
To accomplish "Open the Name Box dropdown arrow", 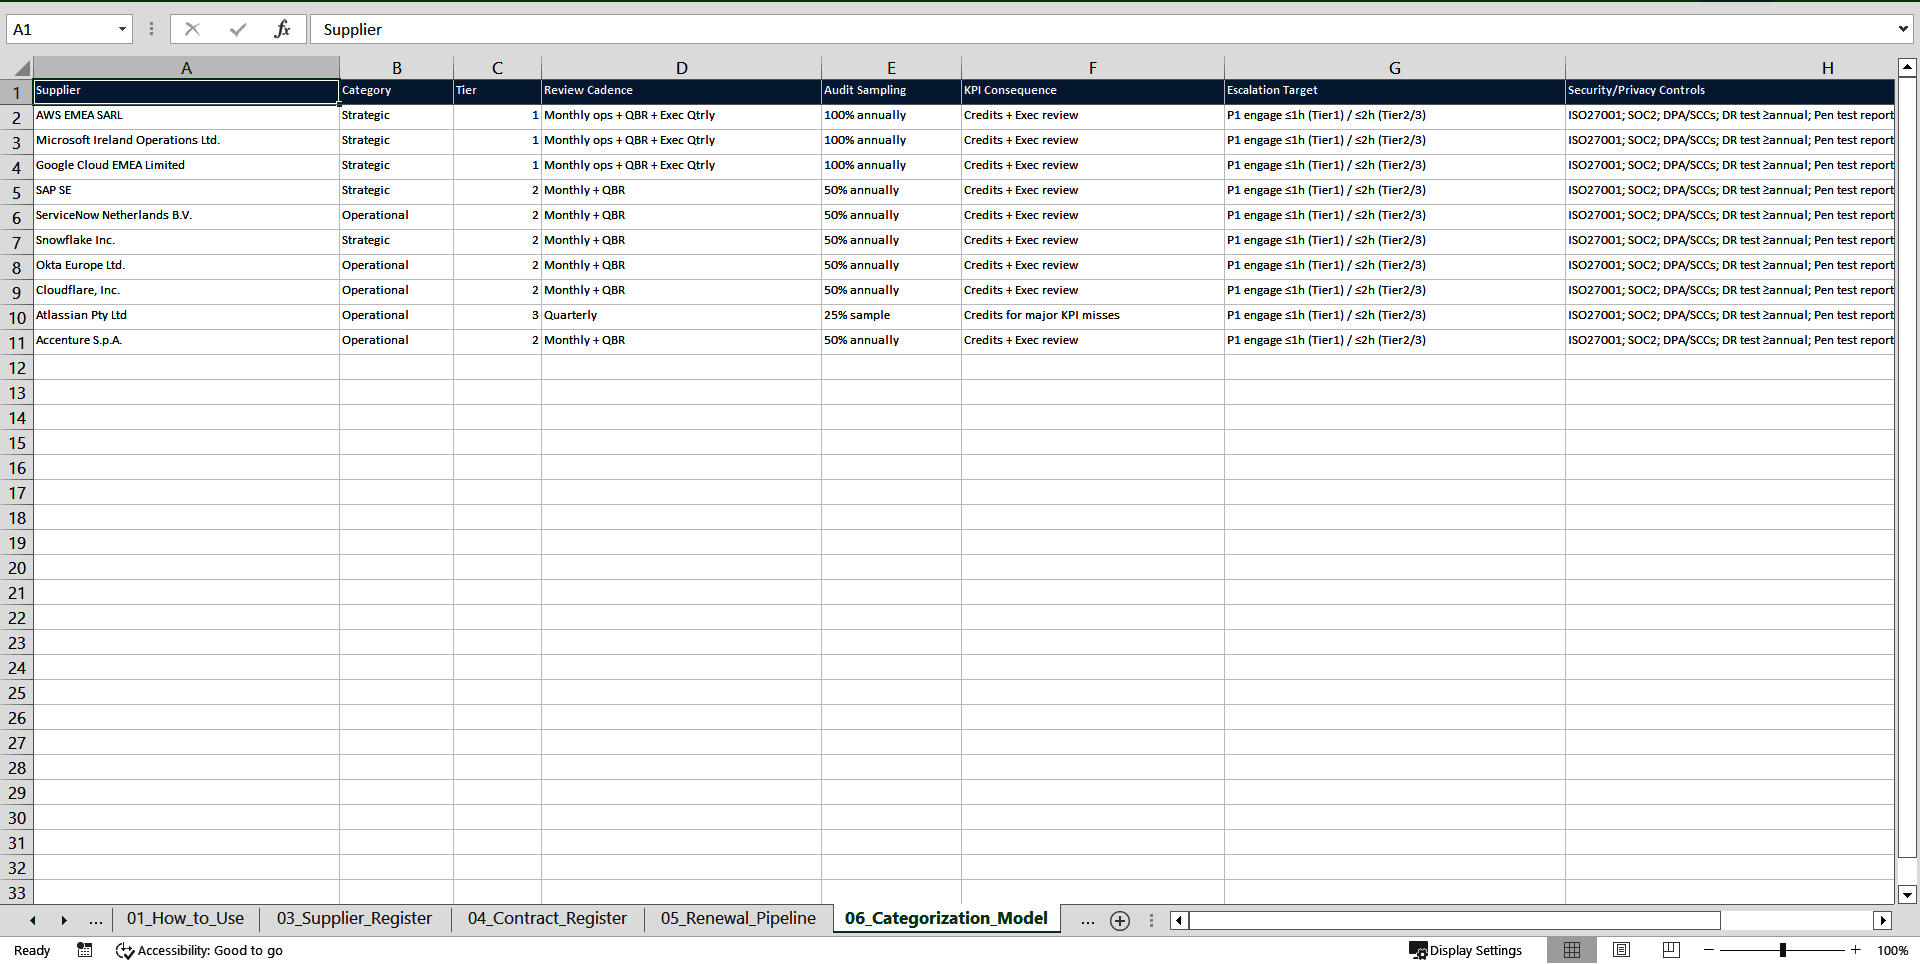I will point(122,29).
